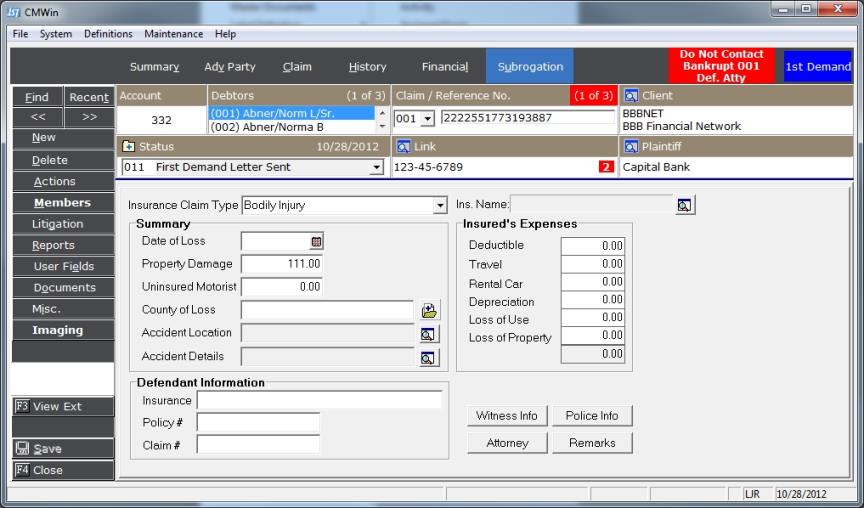Click the Property Damage input field
This screenshot has height=508, width=864.
click(x=283, y=264)
